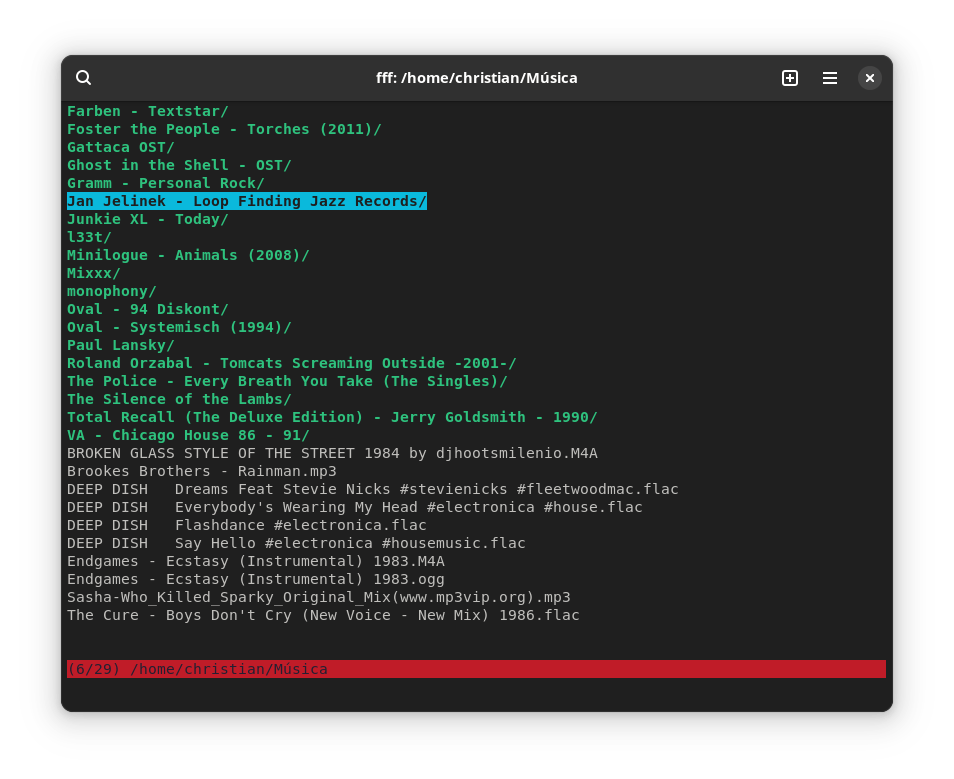Select the Mixxx folder
Image resolution: width=954 pixels, height=779 pixels.
point(94,273)
